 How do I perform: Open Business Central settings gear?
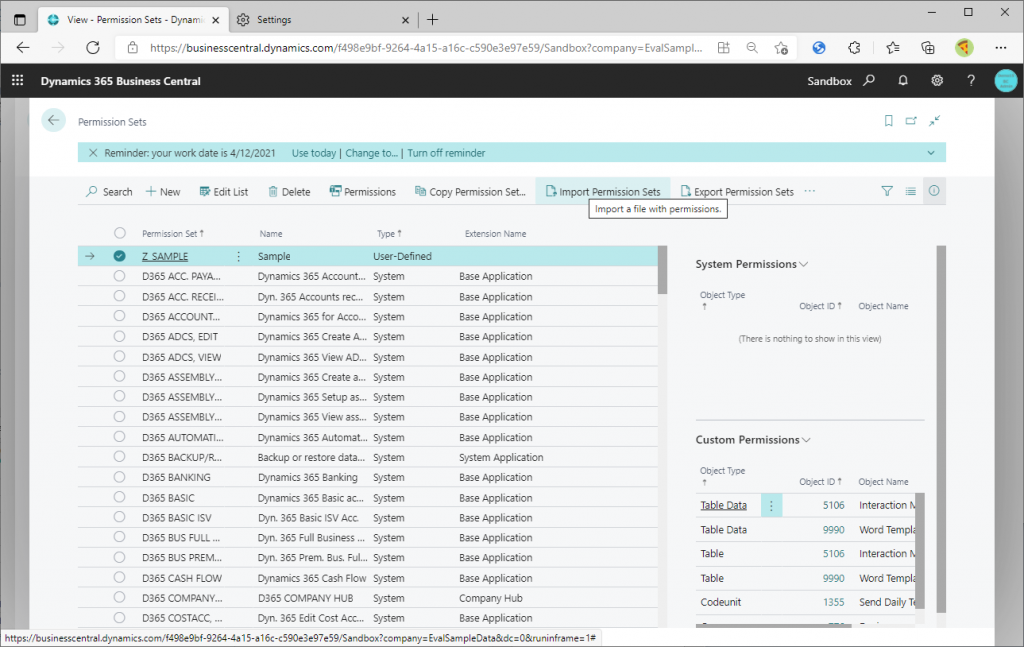click(936, 80)
